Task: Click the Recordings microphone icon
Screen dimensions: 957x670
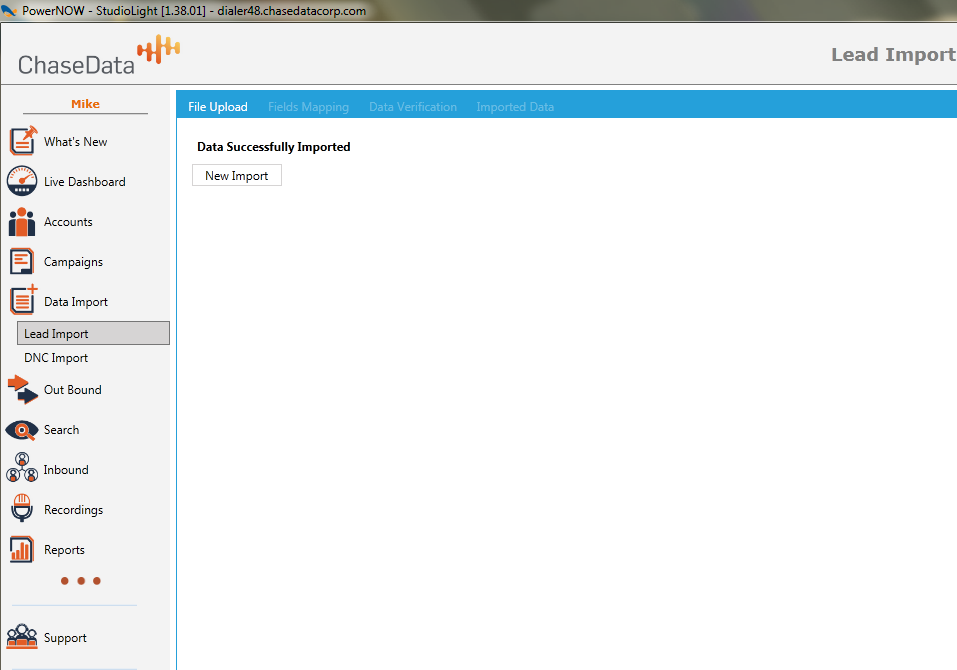Action: 22,509
